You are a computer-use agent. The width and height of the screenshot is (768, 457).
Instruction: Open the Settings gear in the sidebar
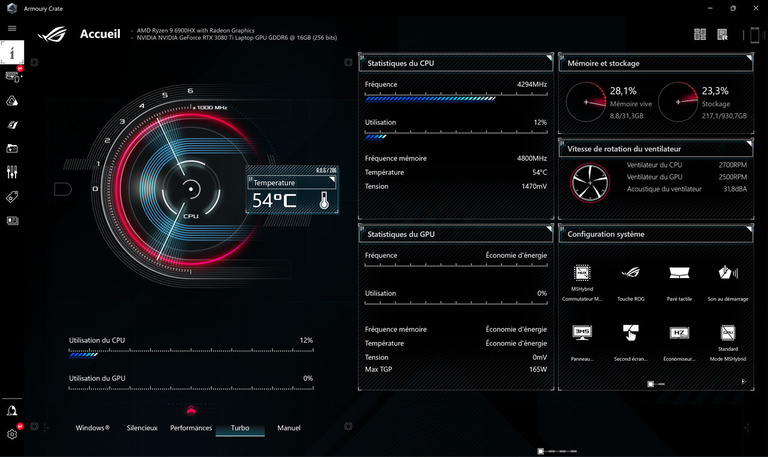pos(12,434)
